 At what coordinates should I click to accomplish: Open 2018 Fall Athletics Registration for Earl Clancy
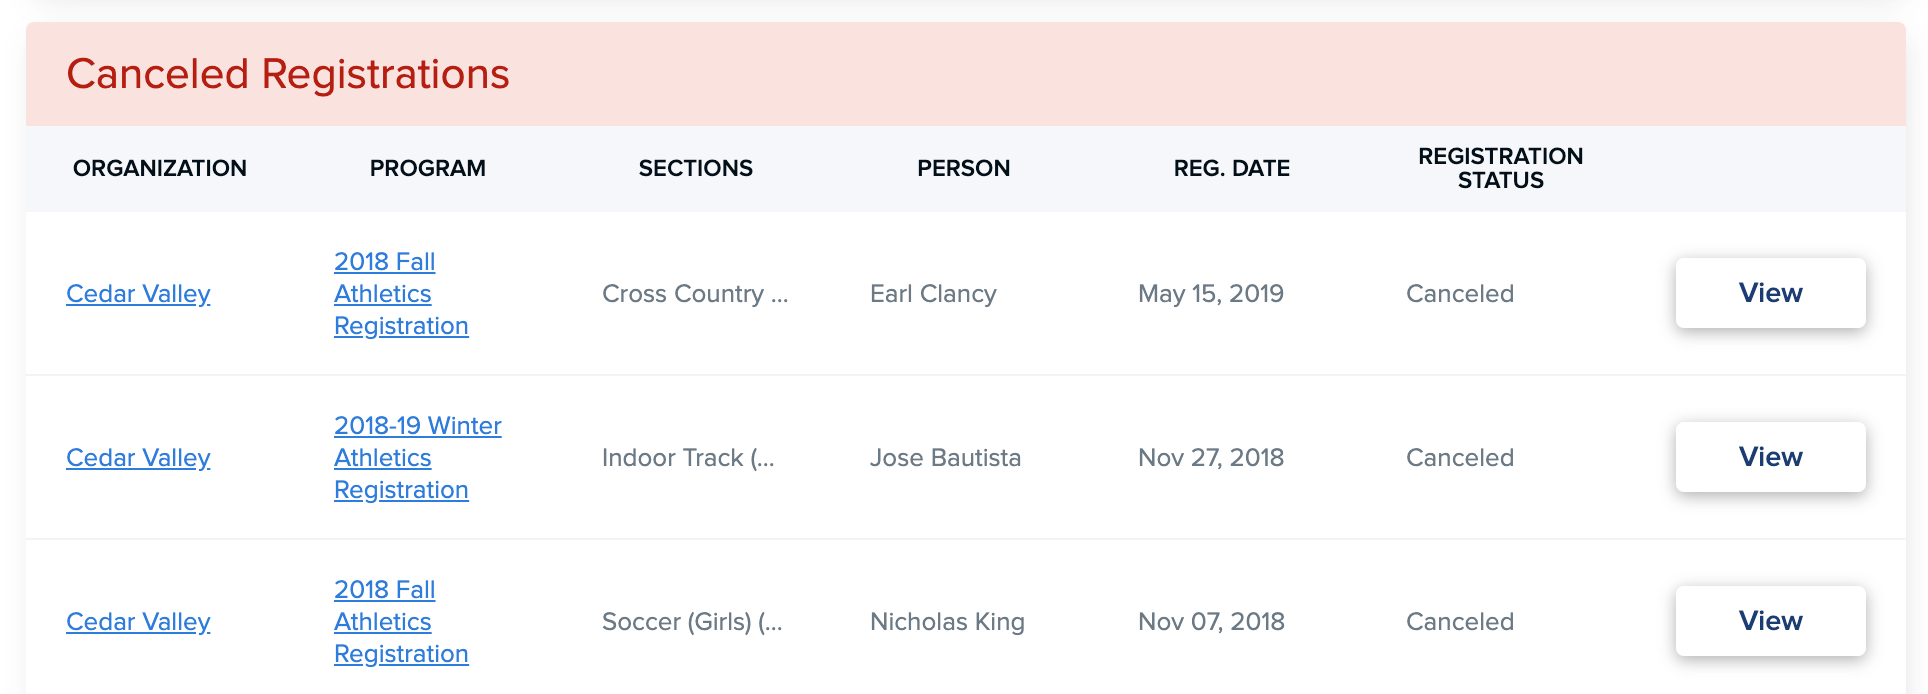[x=401, y=294]
